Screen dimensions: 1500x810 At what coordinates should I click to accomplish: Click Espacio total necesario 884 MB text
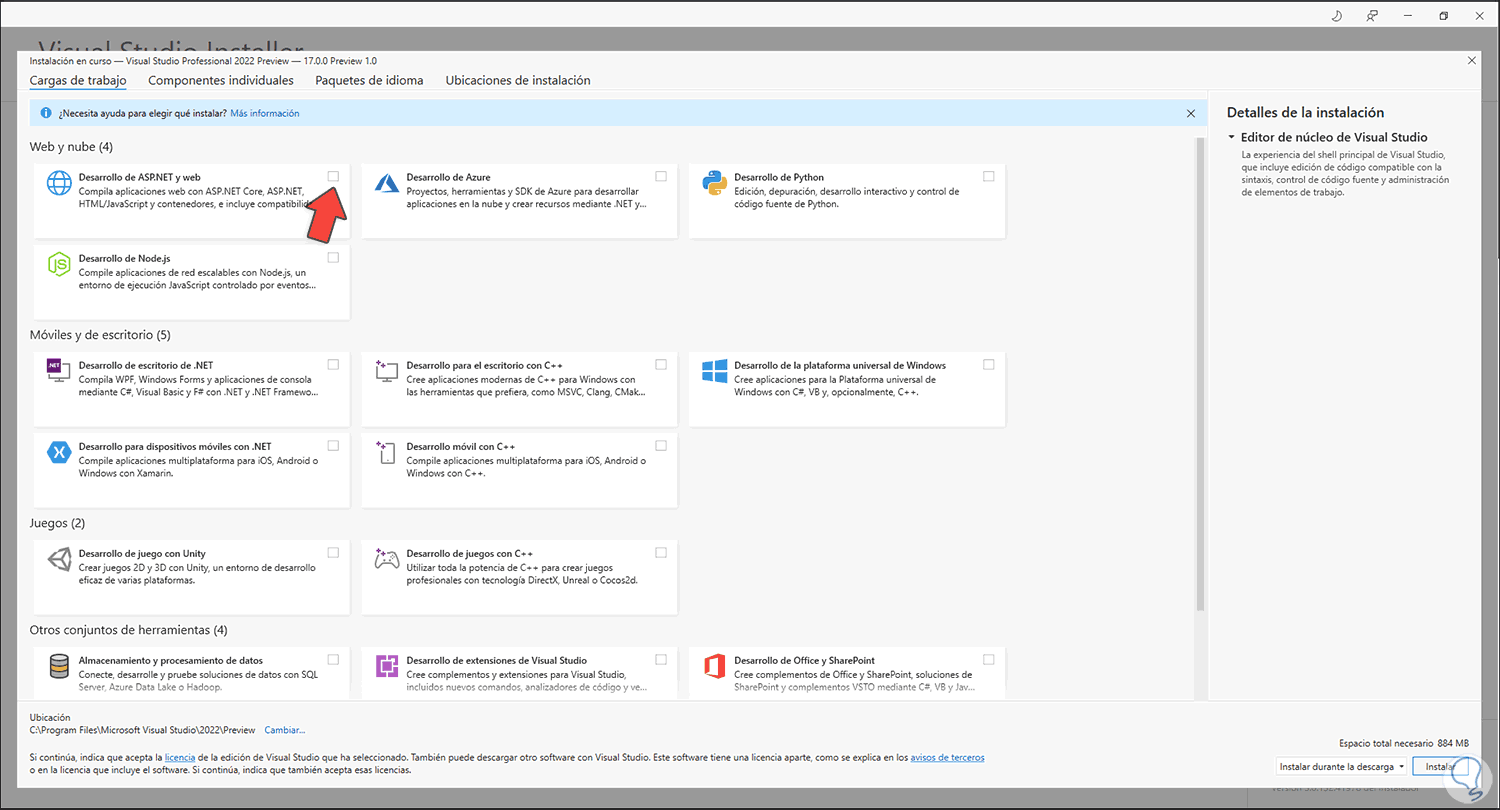click(1404, 743)
